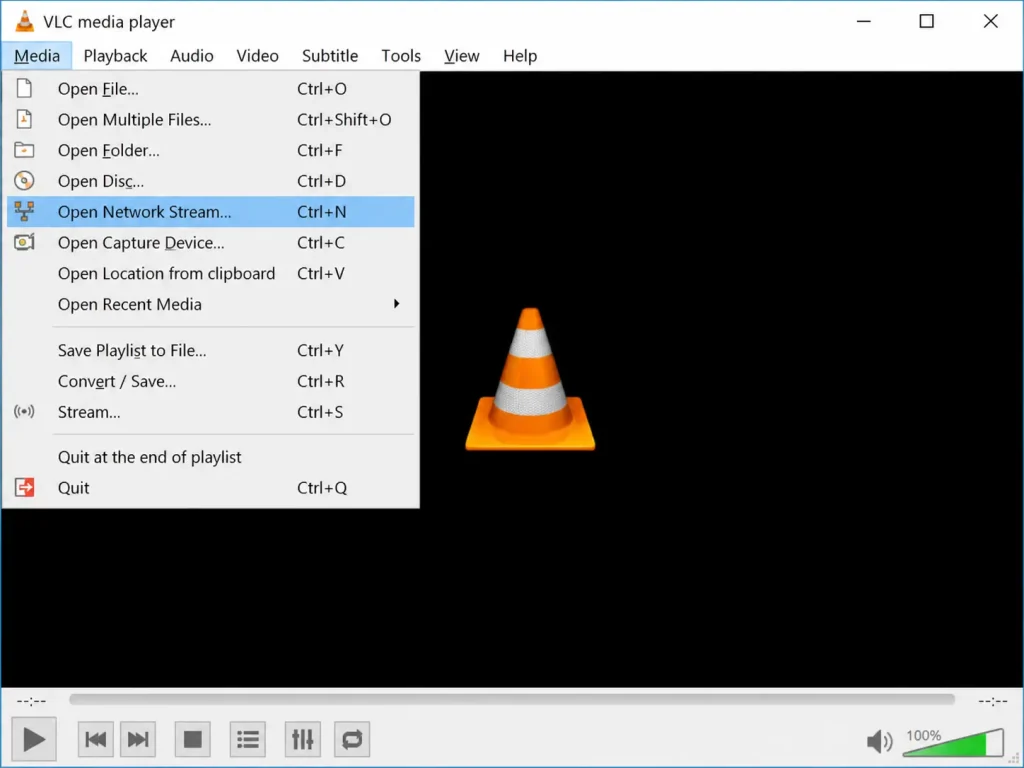Toggle Quit at the end of playlist
1024x768 pixels.
[210, 457]
